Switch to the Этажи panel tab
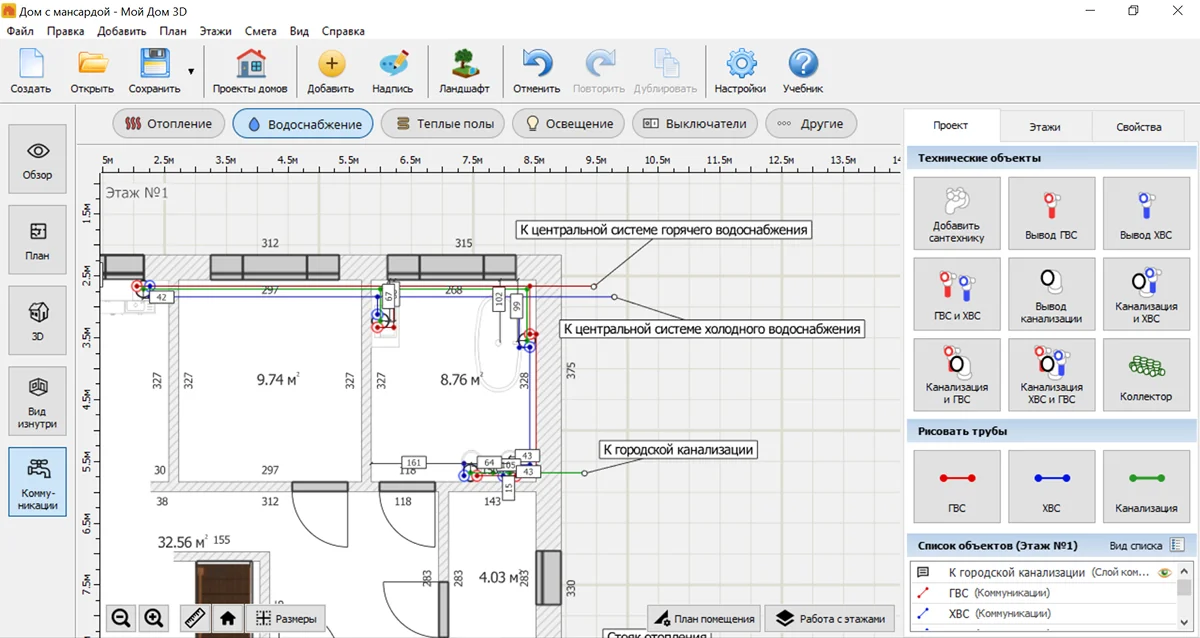This screenshot has width=1200, height=638. tap(1045, 127)
